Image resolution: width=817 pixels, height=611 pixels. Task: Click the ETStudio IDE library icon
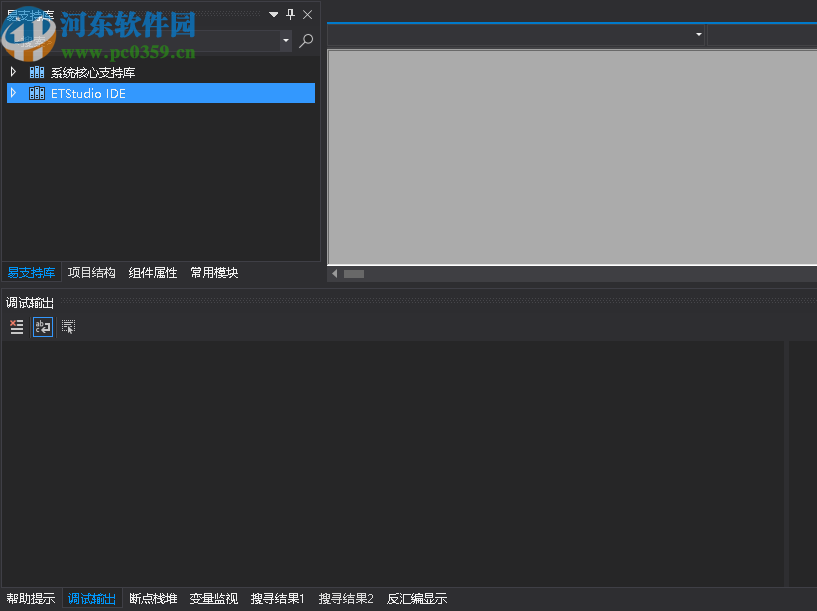(37, 92)
